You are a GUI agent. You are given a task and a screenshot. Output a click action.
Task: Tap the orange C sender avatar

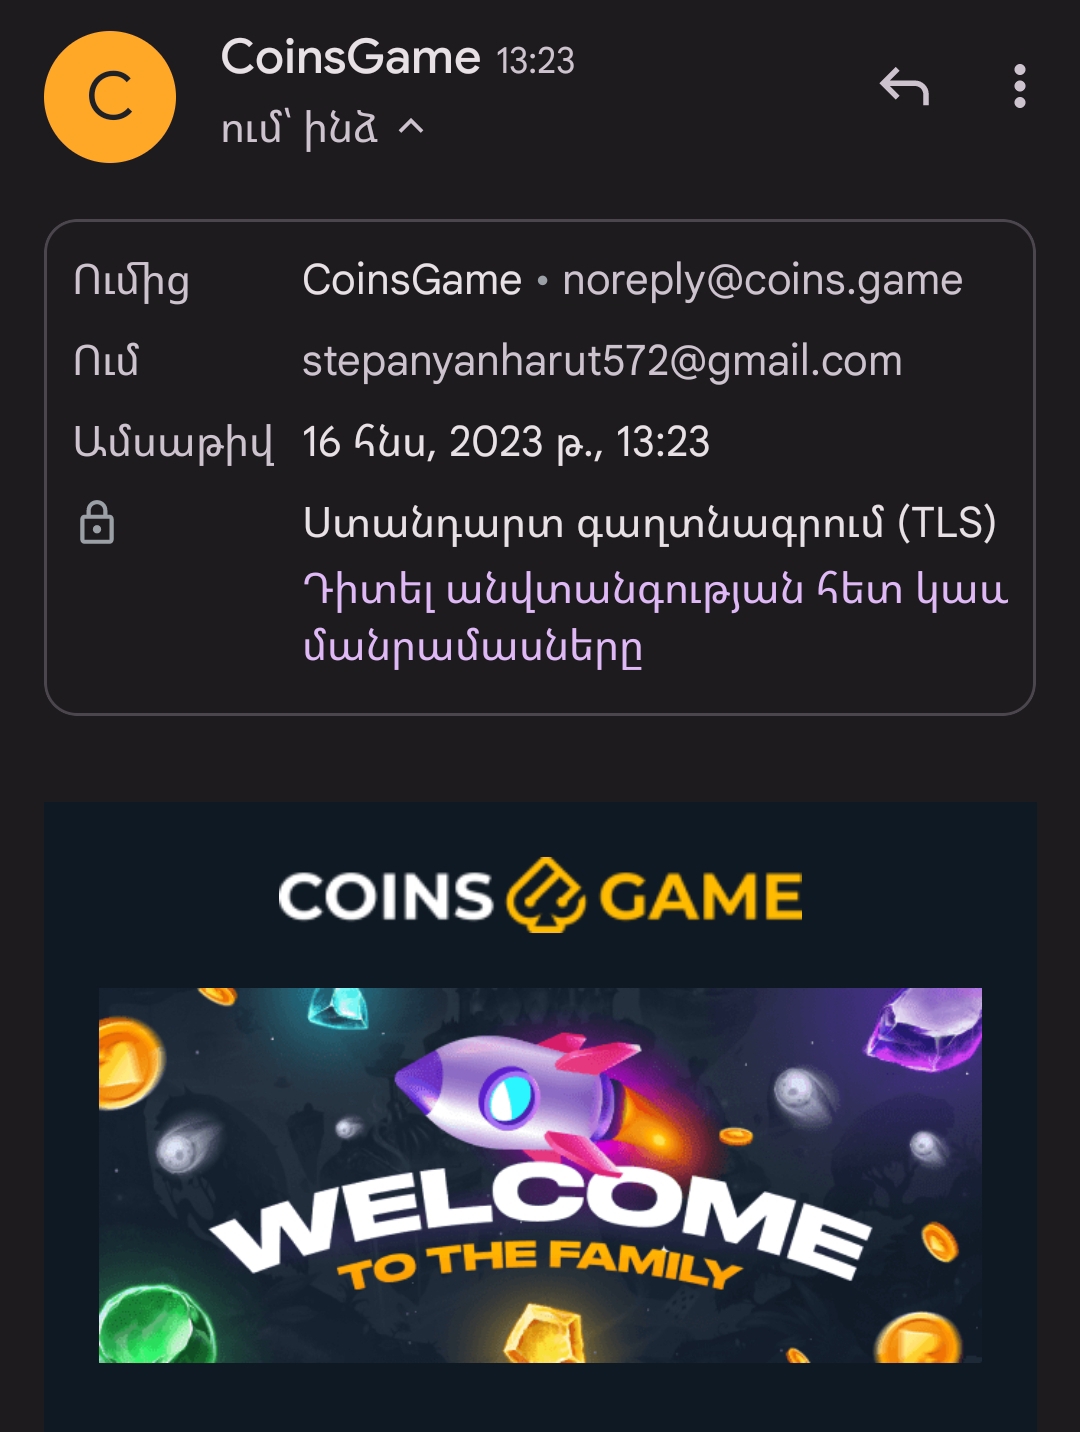point(110,97)
